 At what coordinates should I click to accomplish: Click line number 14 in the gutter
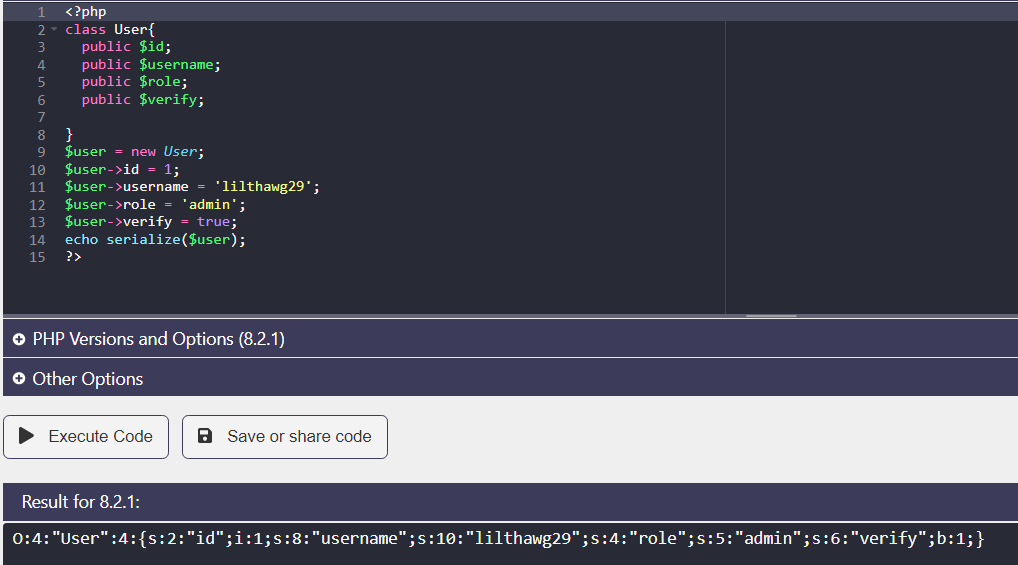37,240
